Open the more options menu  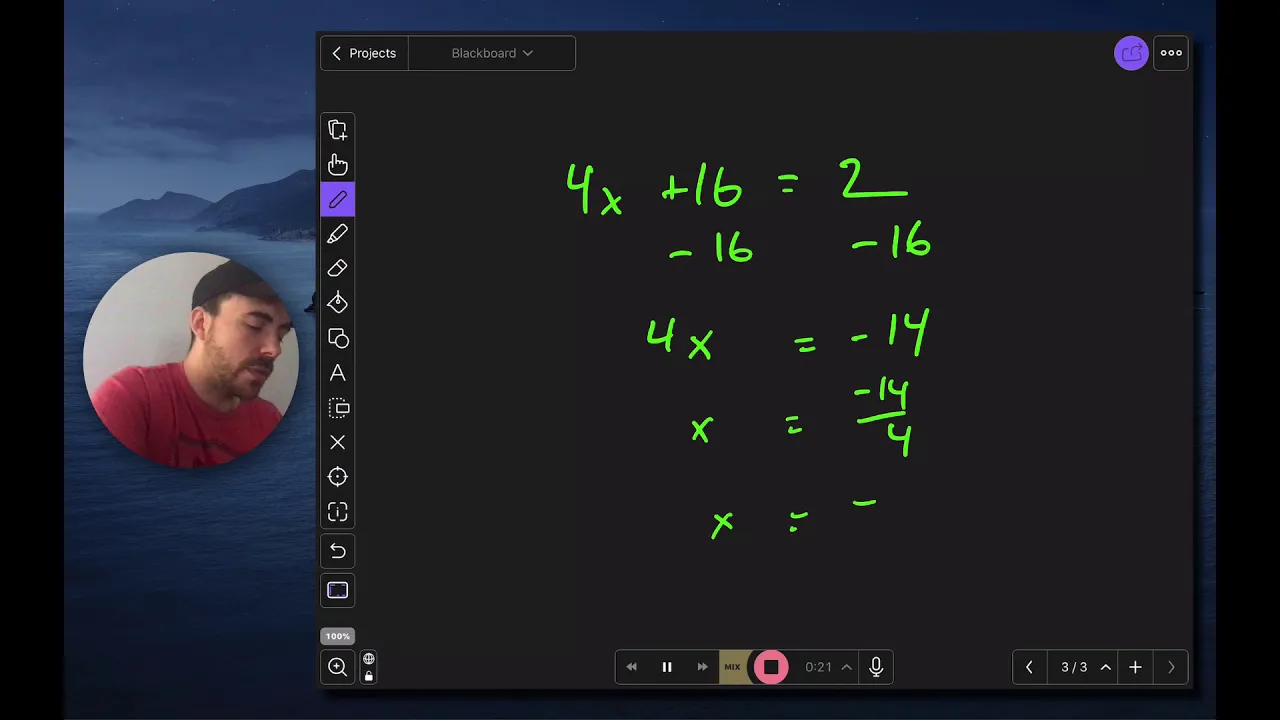click(1171, 53)
